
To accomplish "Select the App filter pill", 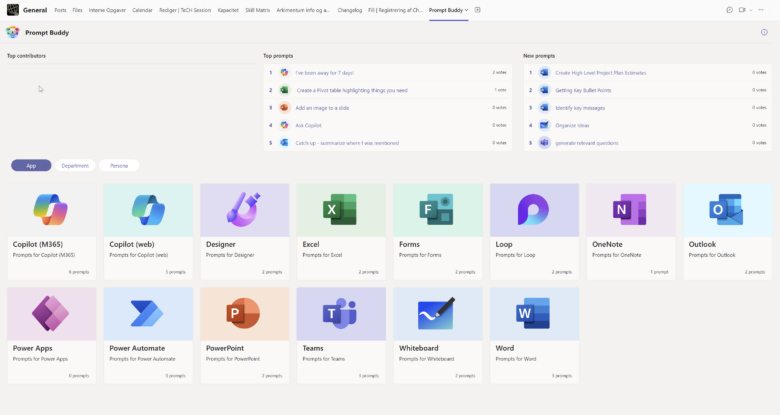I will coord(31,166).
